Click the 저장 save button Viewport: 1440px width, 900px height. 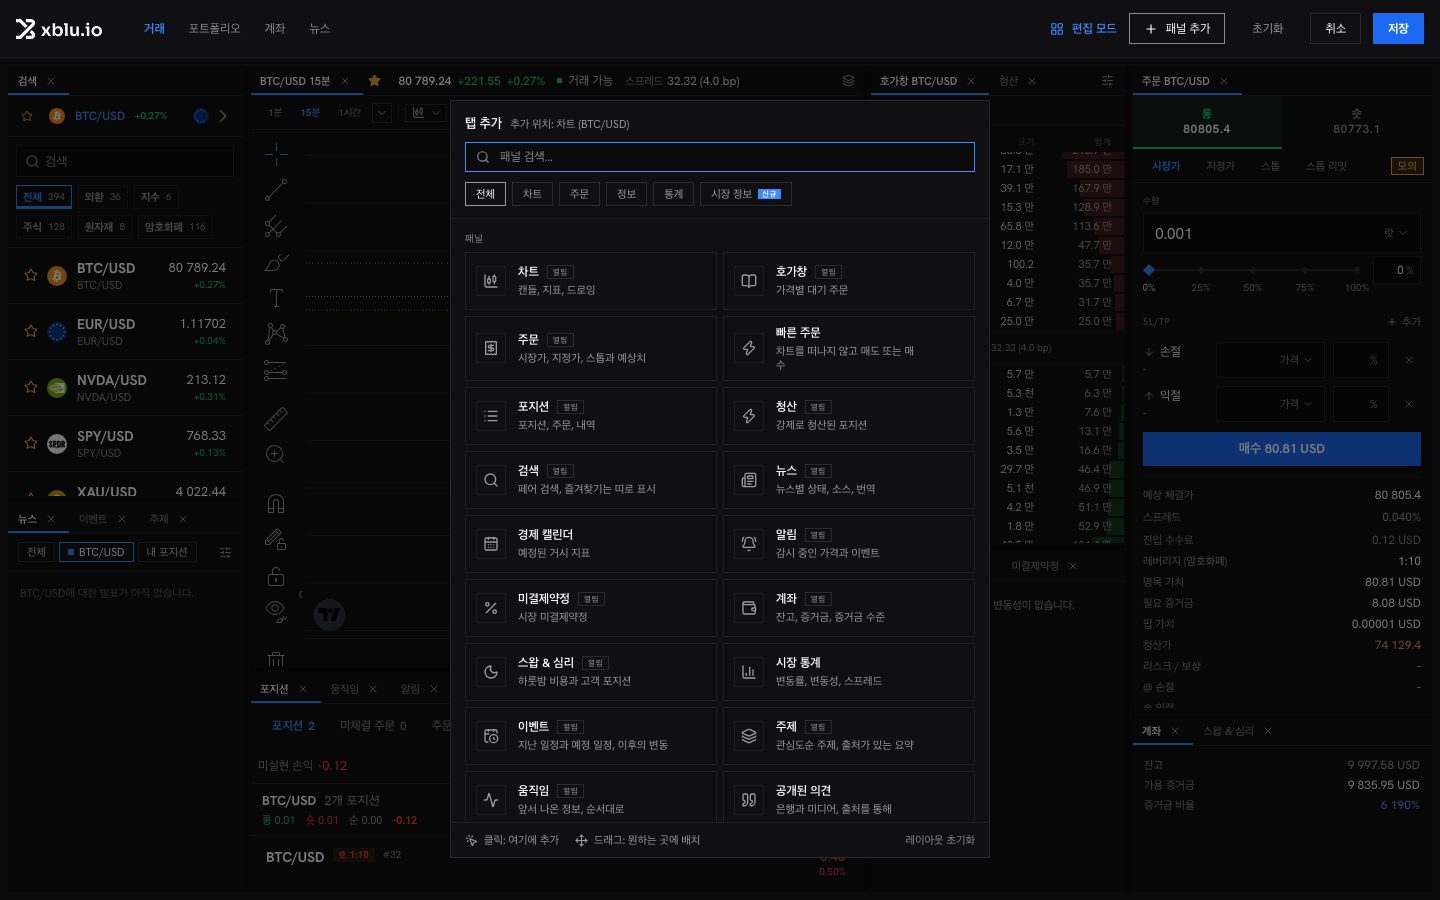tap(1398, 29)
